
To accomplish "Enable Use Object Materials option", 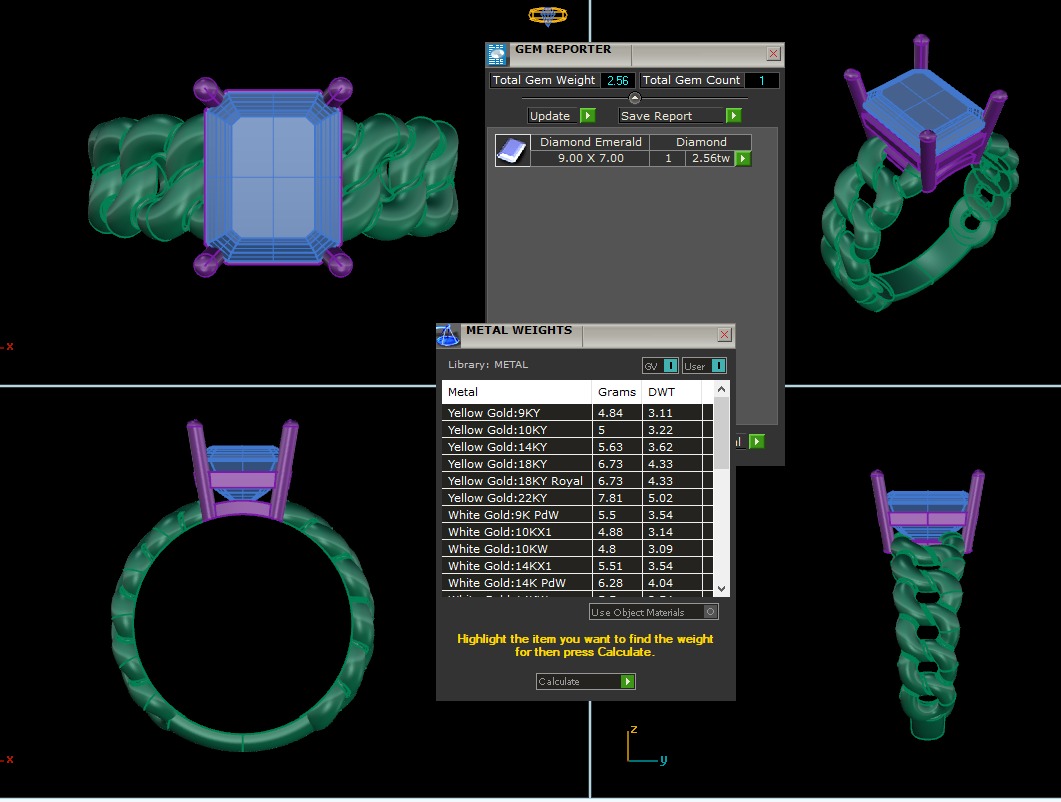I will pyautogui.click(x=710, y=612).
